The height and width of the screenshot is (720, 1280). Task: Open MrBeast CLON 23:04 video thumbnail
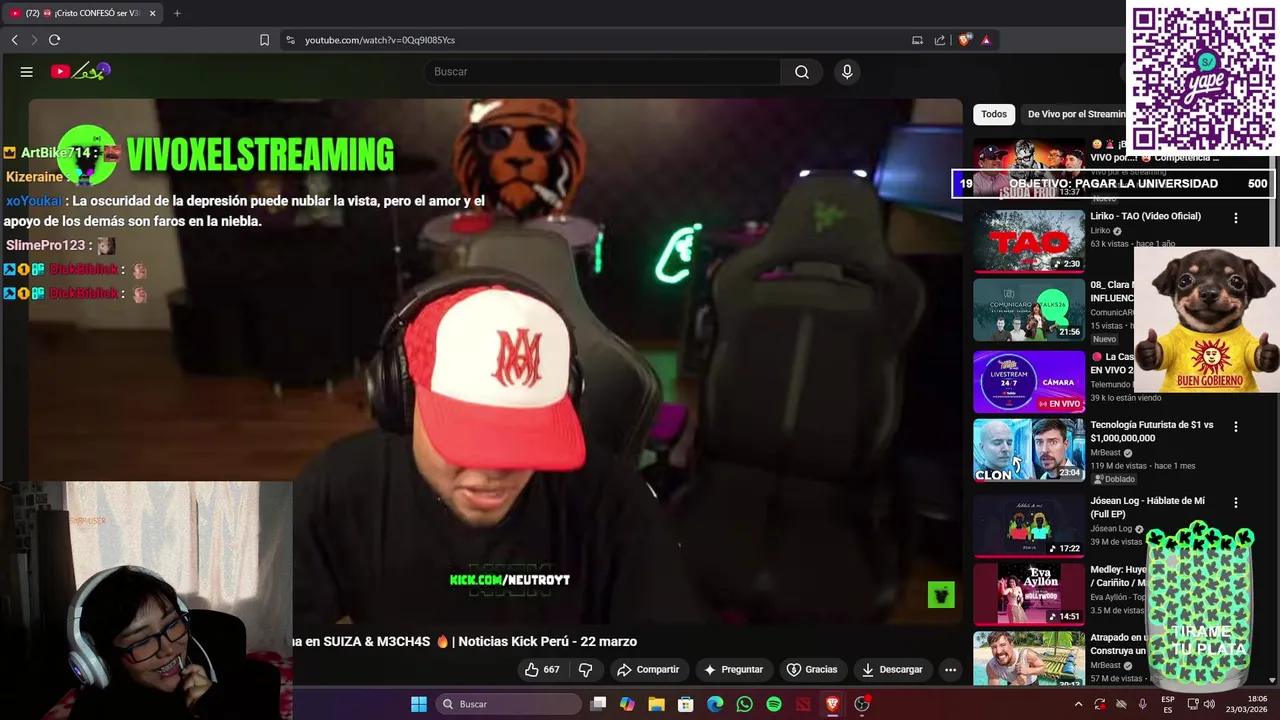pos(1029,450)
